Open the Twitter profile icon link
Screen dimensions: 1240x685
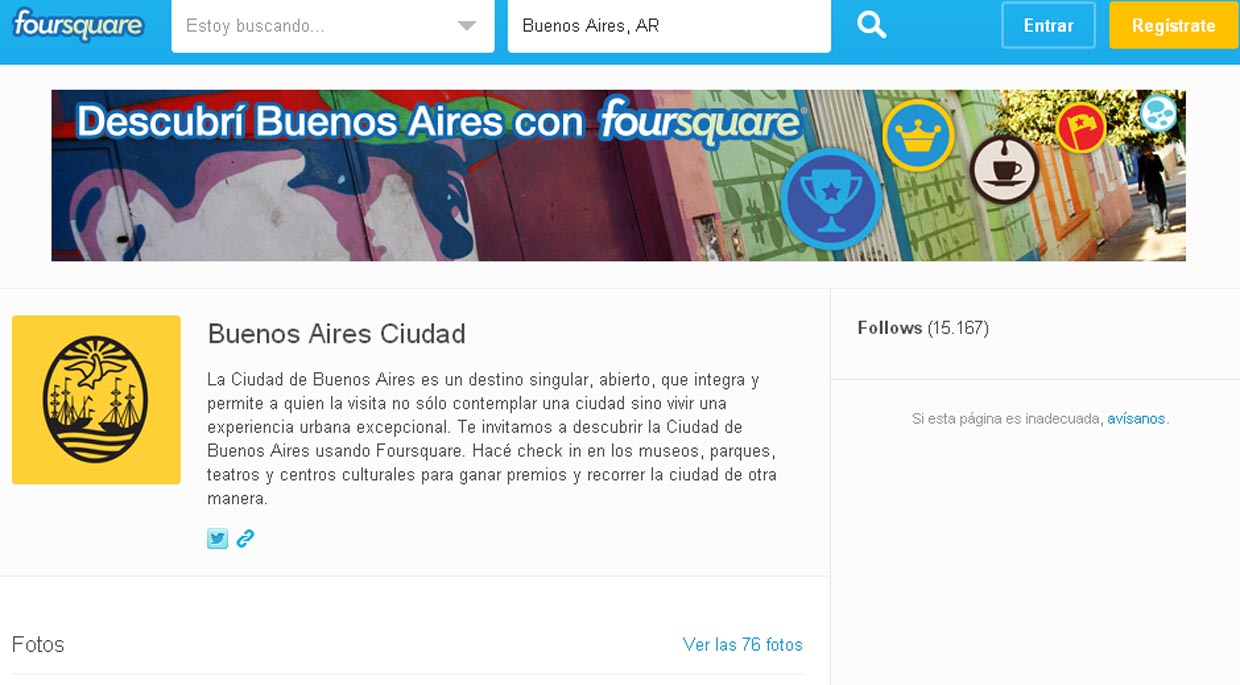point(217,539)
